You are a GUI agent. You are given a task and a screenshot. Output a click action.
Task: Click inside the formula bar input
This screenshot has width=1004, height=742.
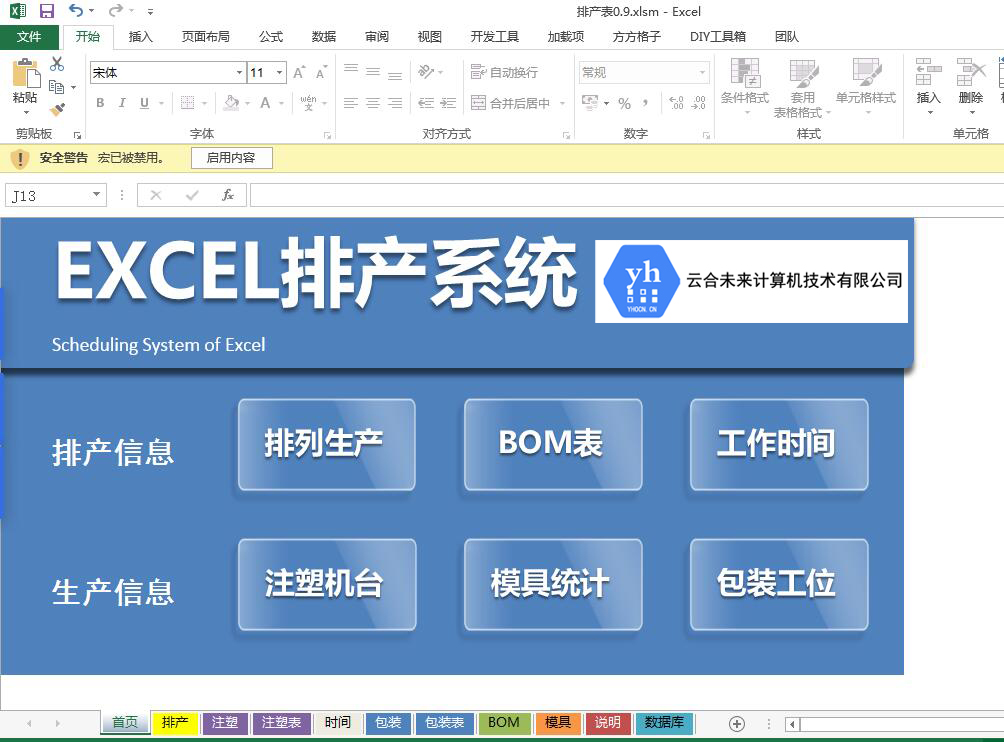[620, 195]
